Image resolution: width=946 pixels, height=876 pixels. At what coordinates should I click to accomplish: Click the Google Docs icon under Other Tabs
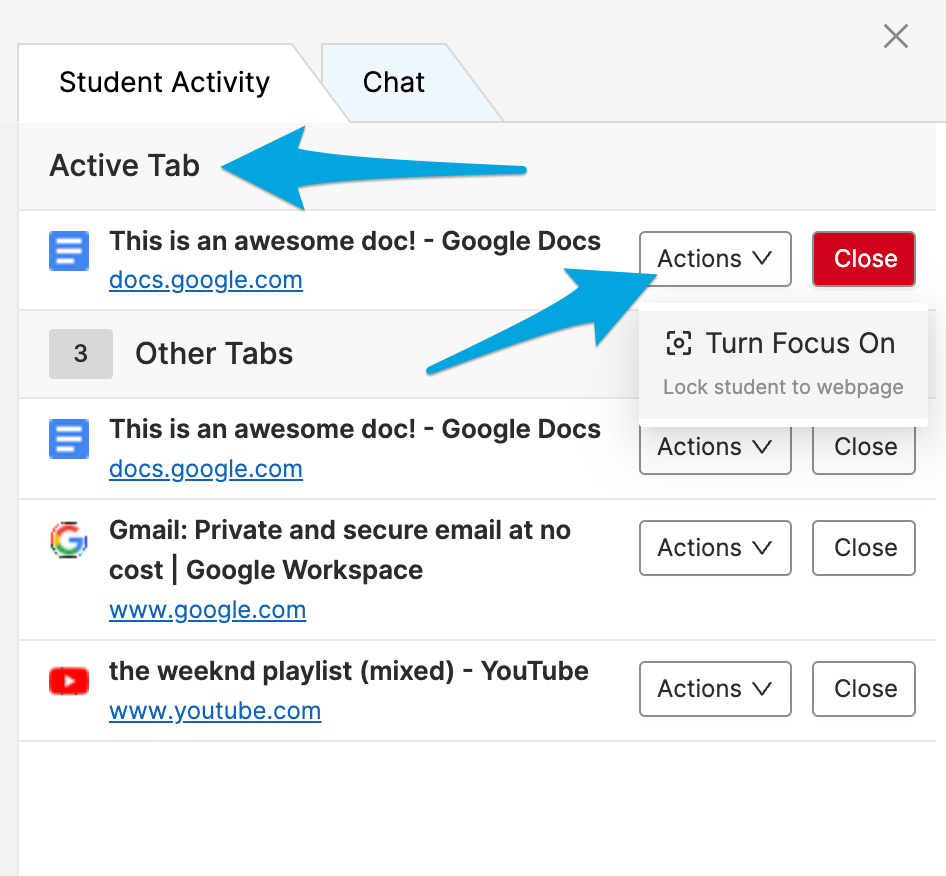tap(68, 439)
